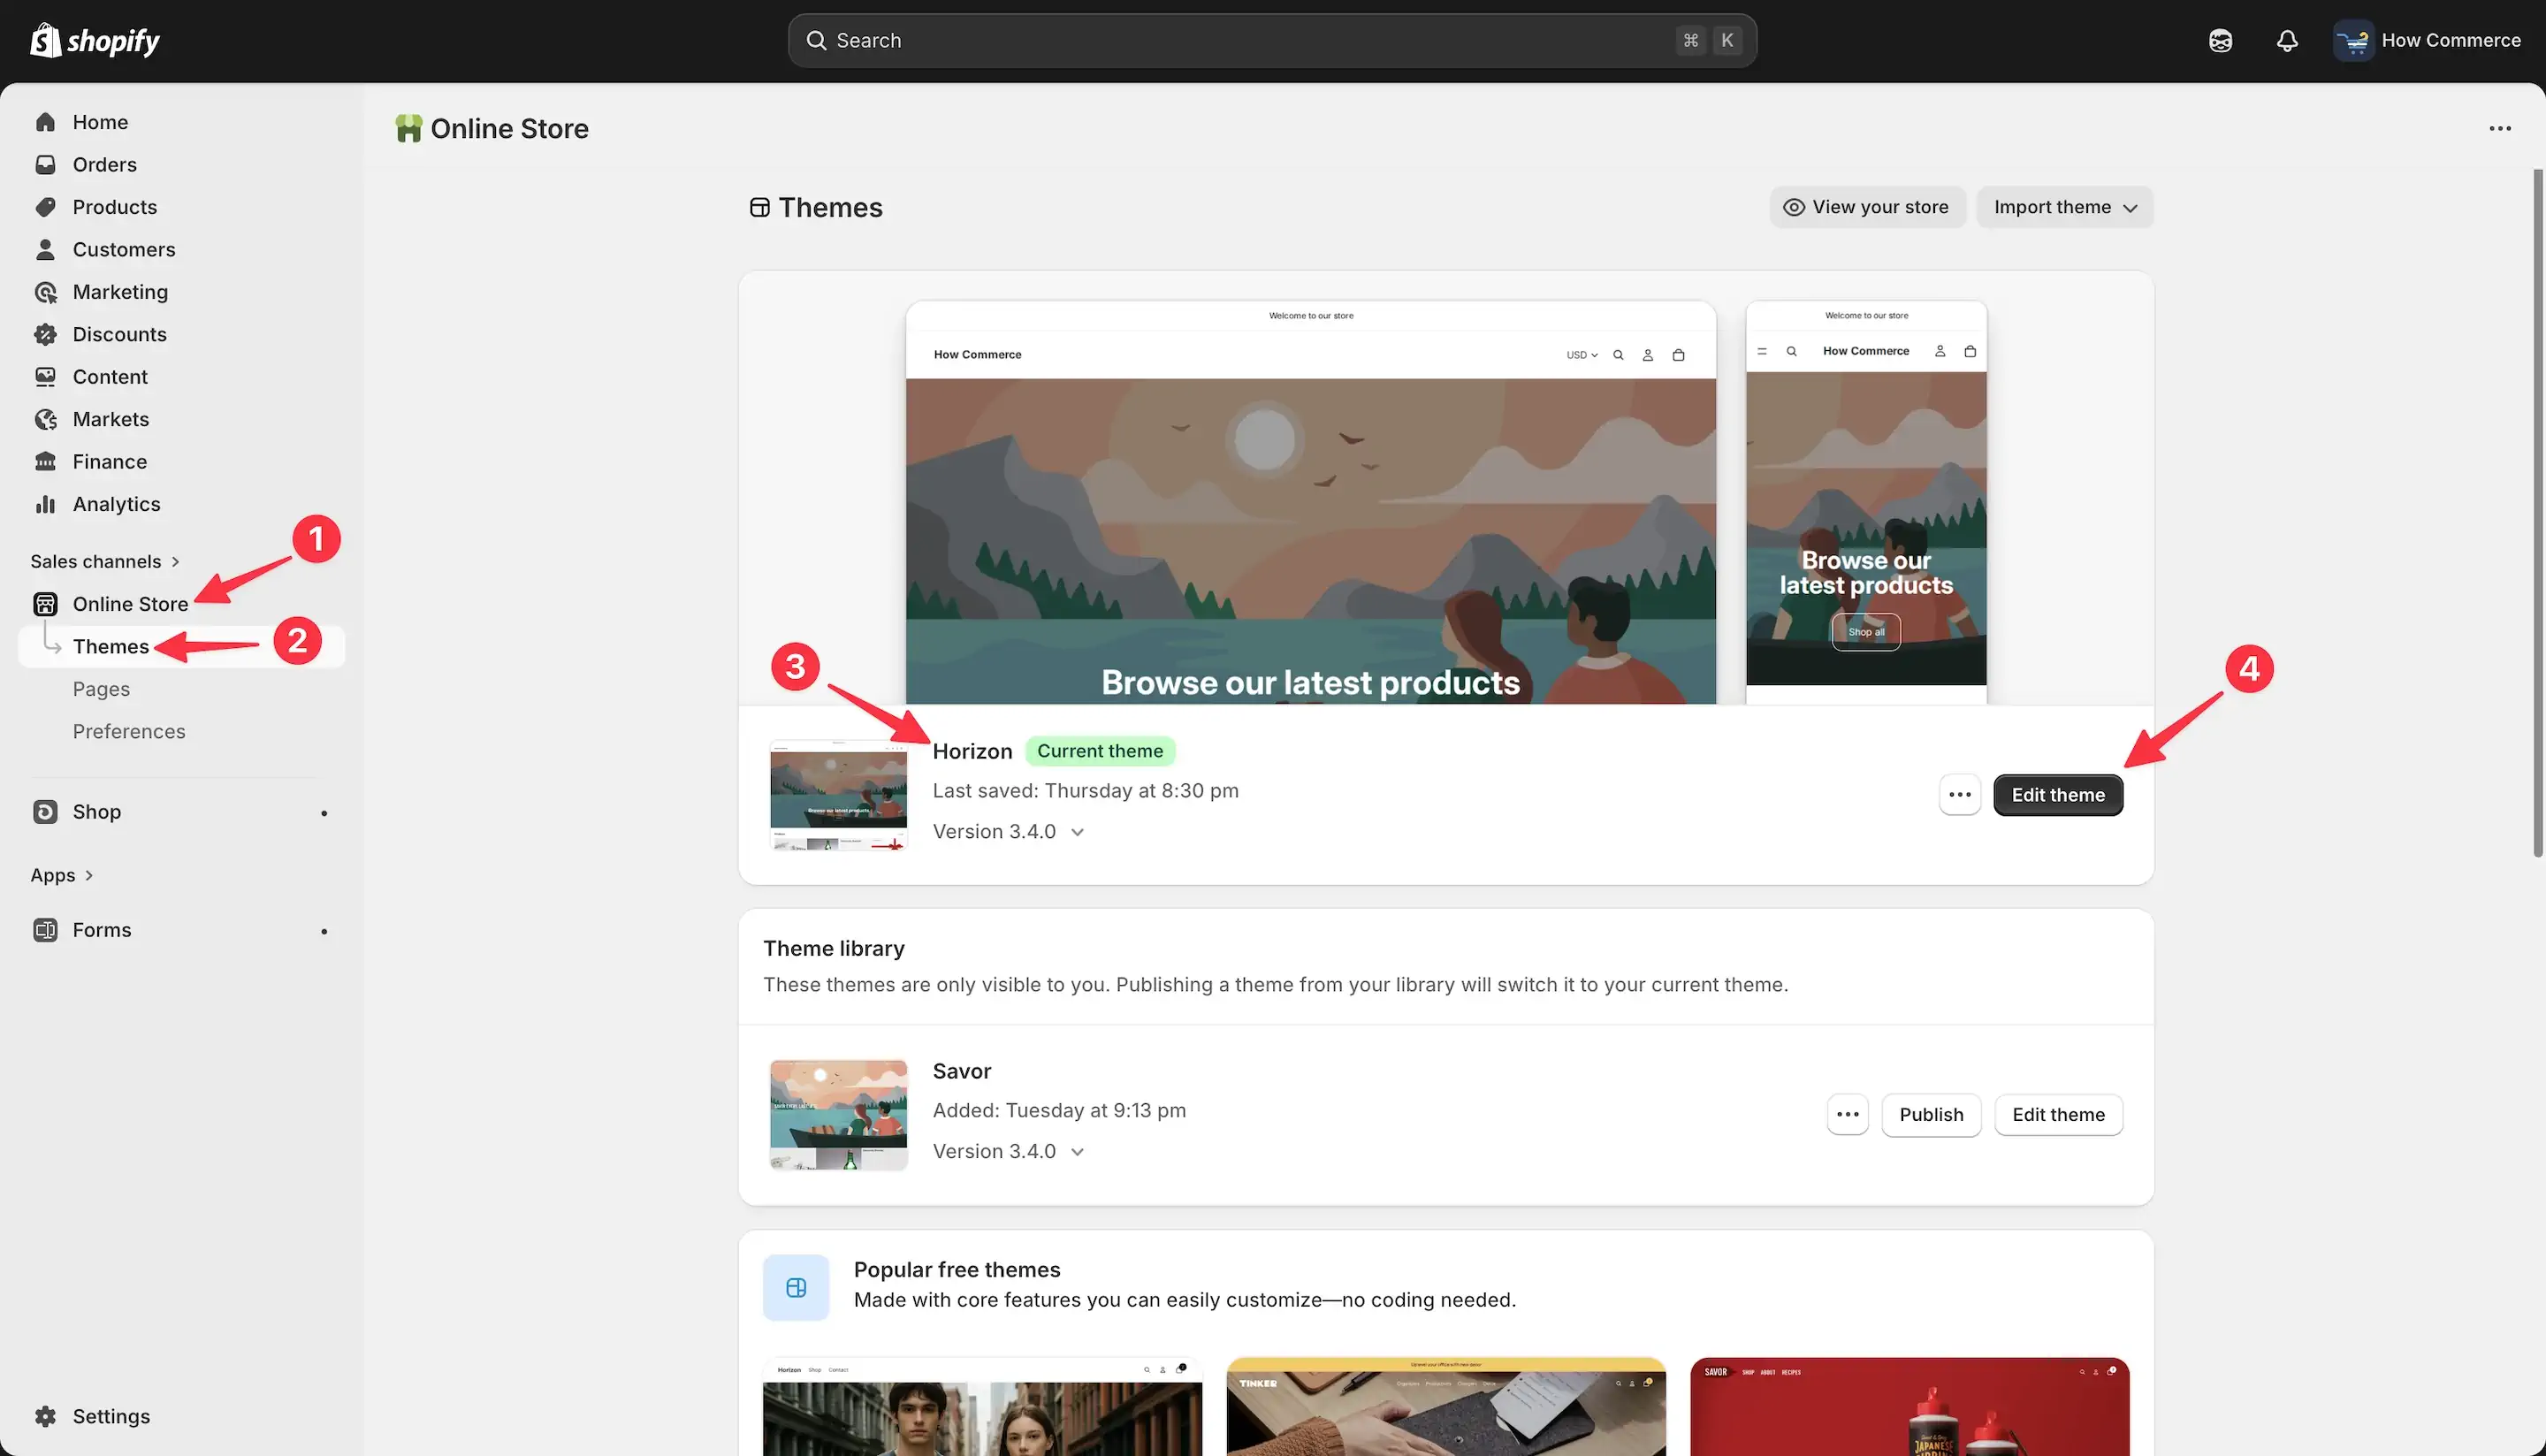Click Horizon theme thumbnail

(x=838, y=795)
